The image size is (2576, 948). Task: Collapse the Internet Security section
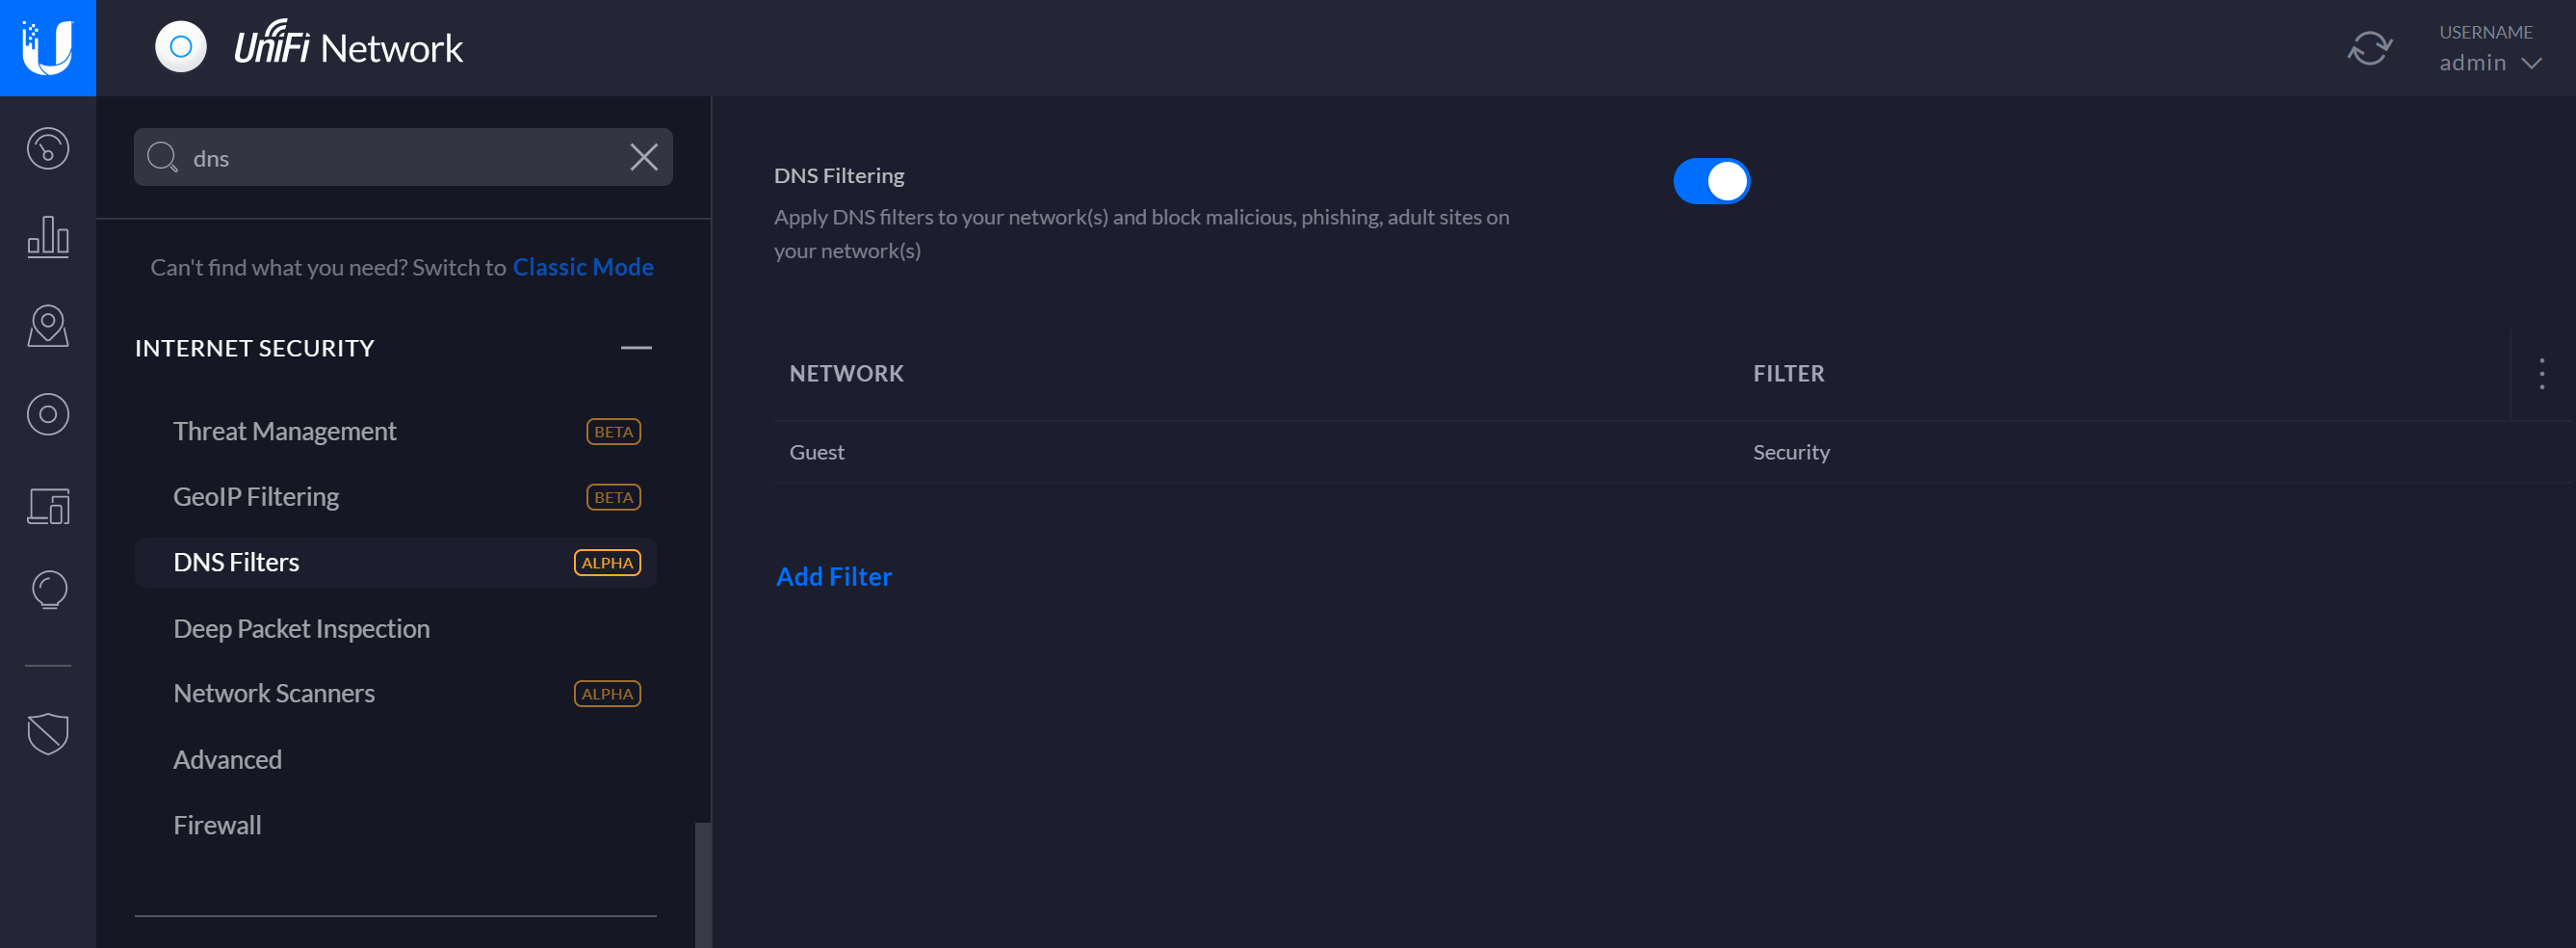coord(636,348)
